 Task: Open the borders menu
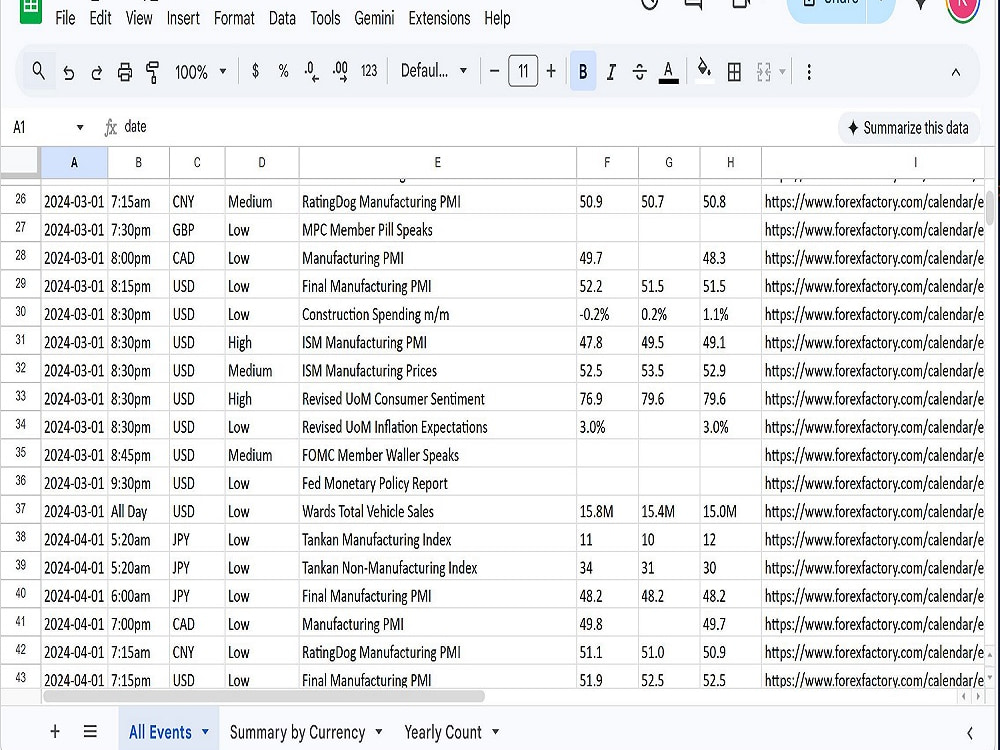tap(734, 72)
